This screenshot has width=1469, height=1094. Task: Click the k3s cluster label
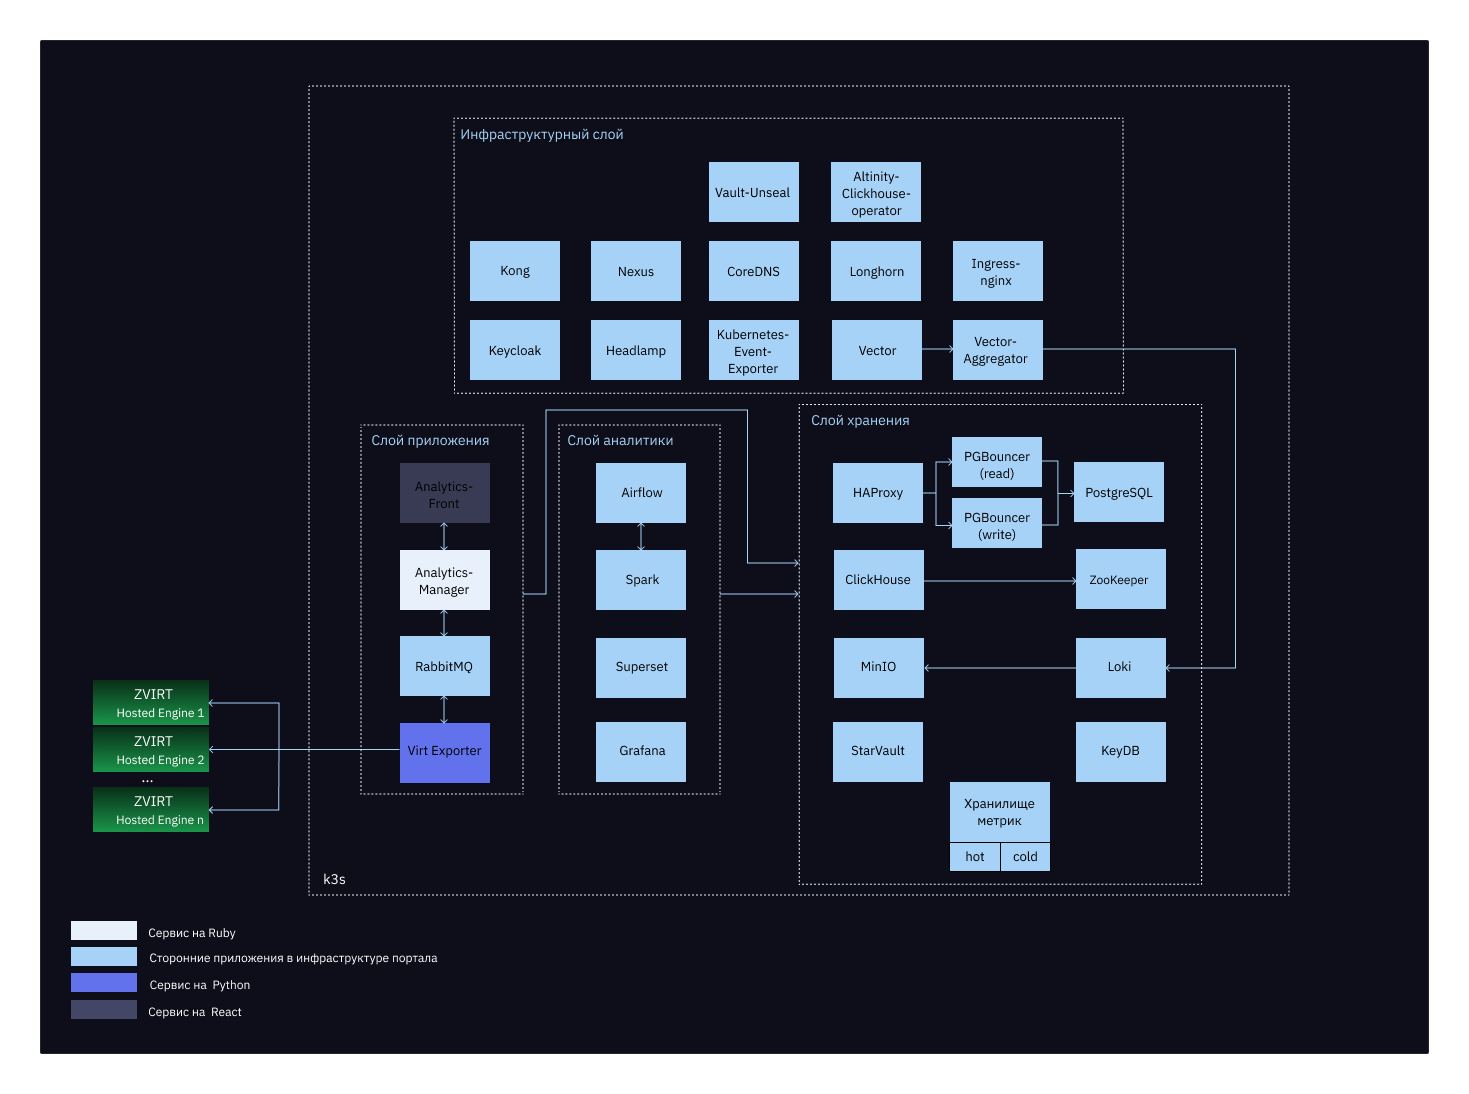[334, 879]
